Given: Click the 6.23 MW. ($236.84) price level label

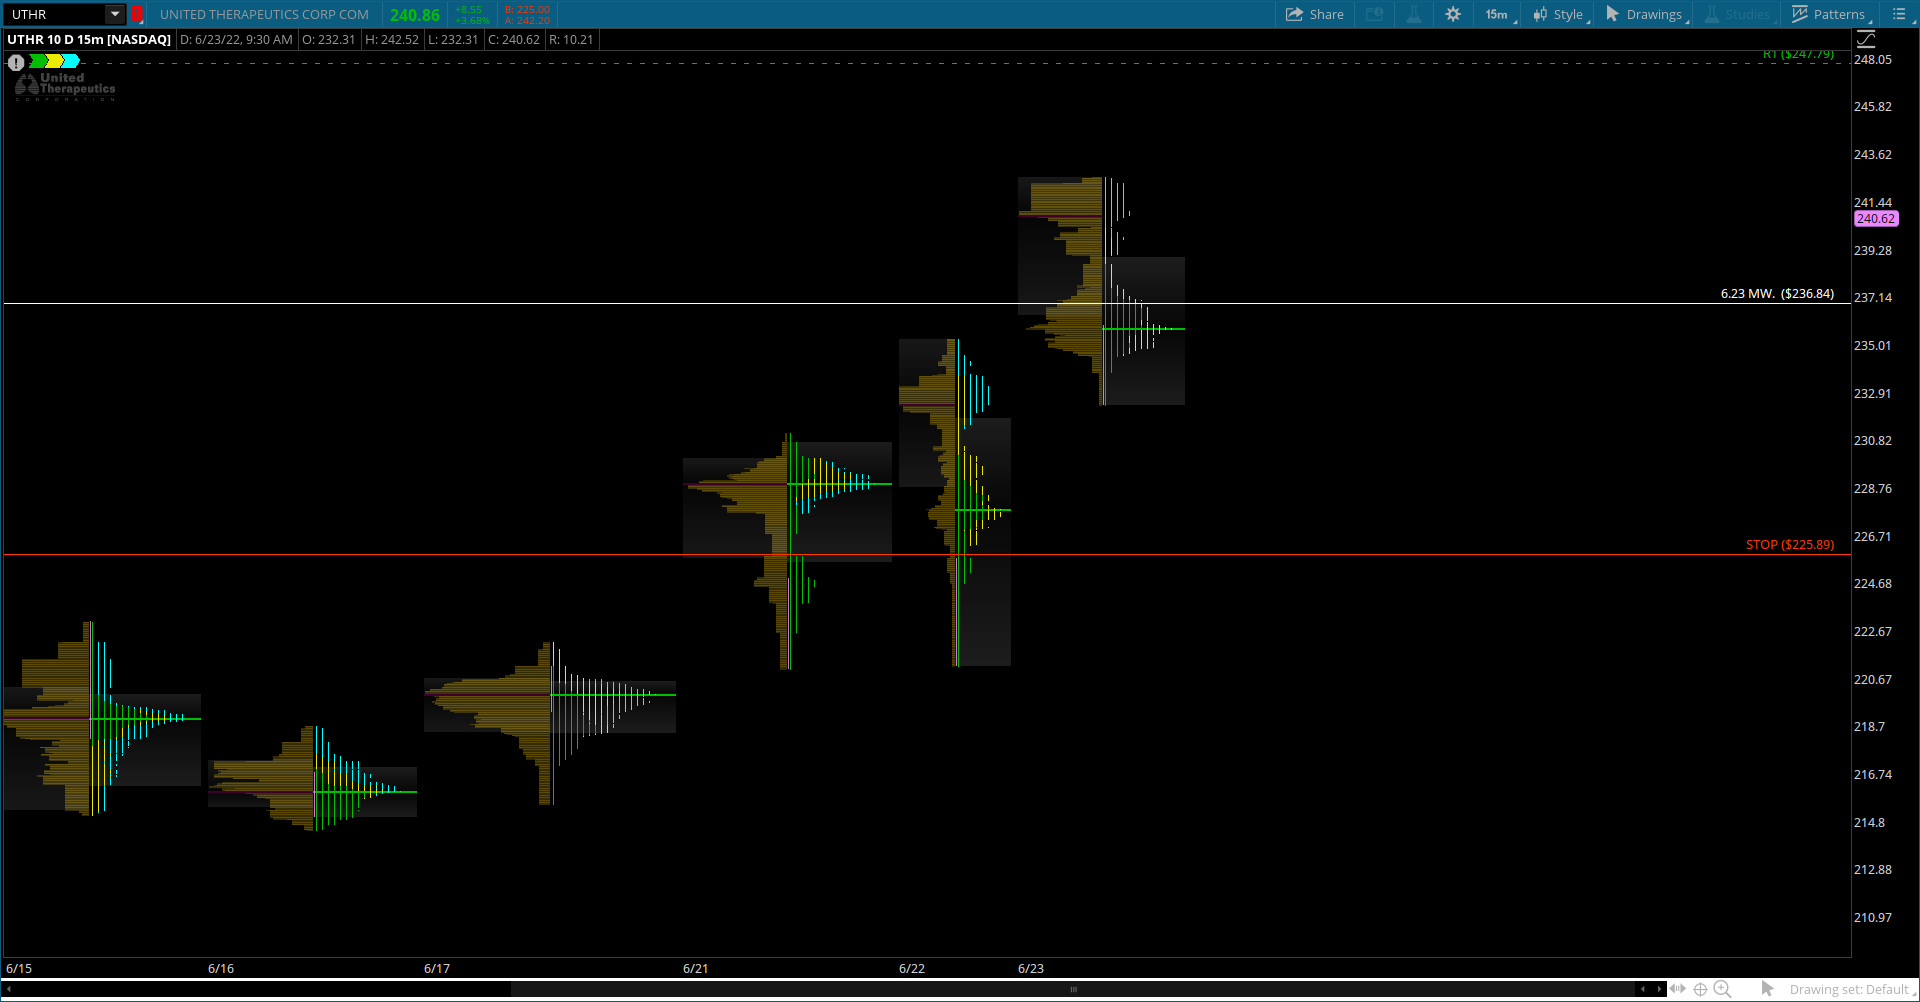Looking at the screenshot, I should click(x=1777, y=293).
